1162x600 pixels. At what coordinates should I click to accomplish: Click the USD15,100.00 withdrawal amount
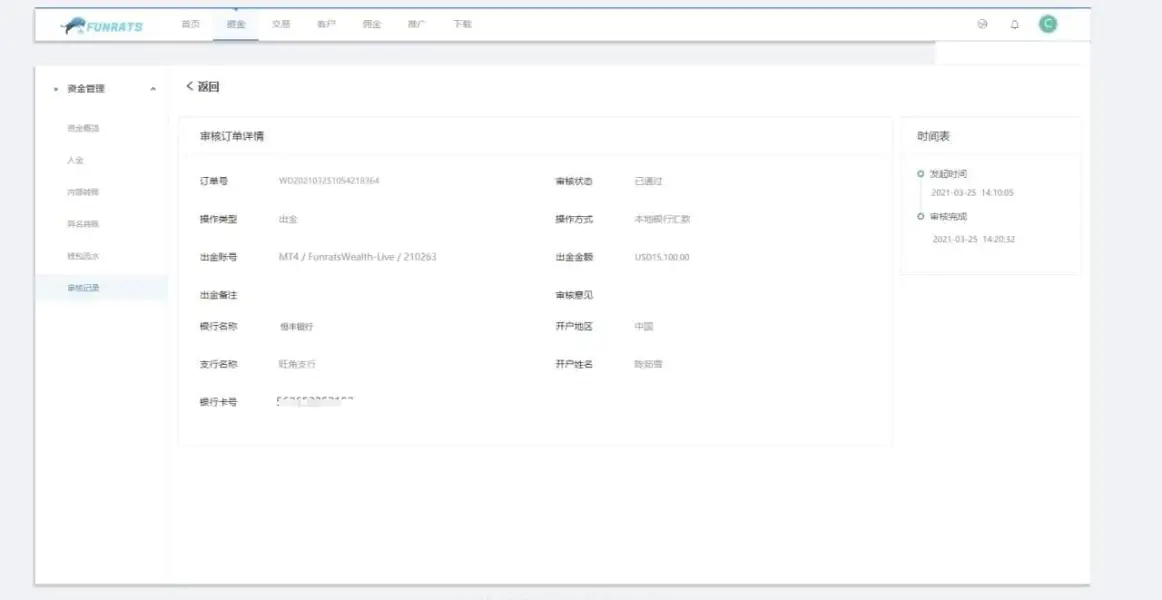pyautogui.click(x=661, y=257)
